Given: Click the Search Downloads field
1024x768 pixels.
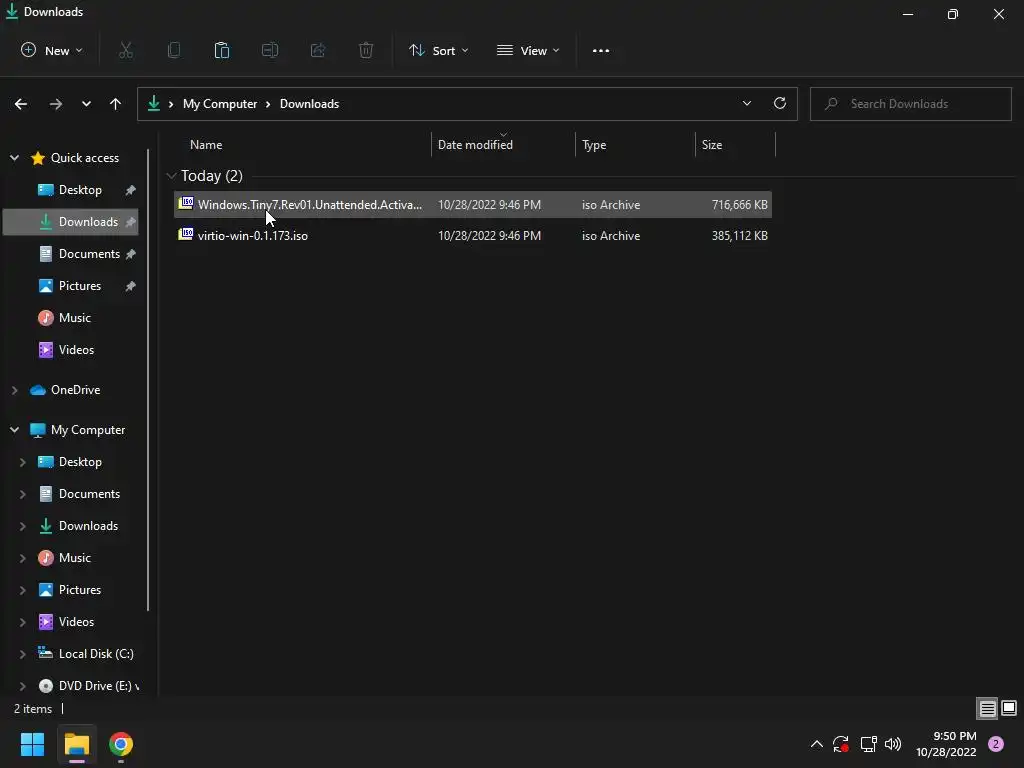Looking at the screenshot, I should [910, 104].
